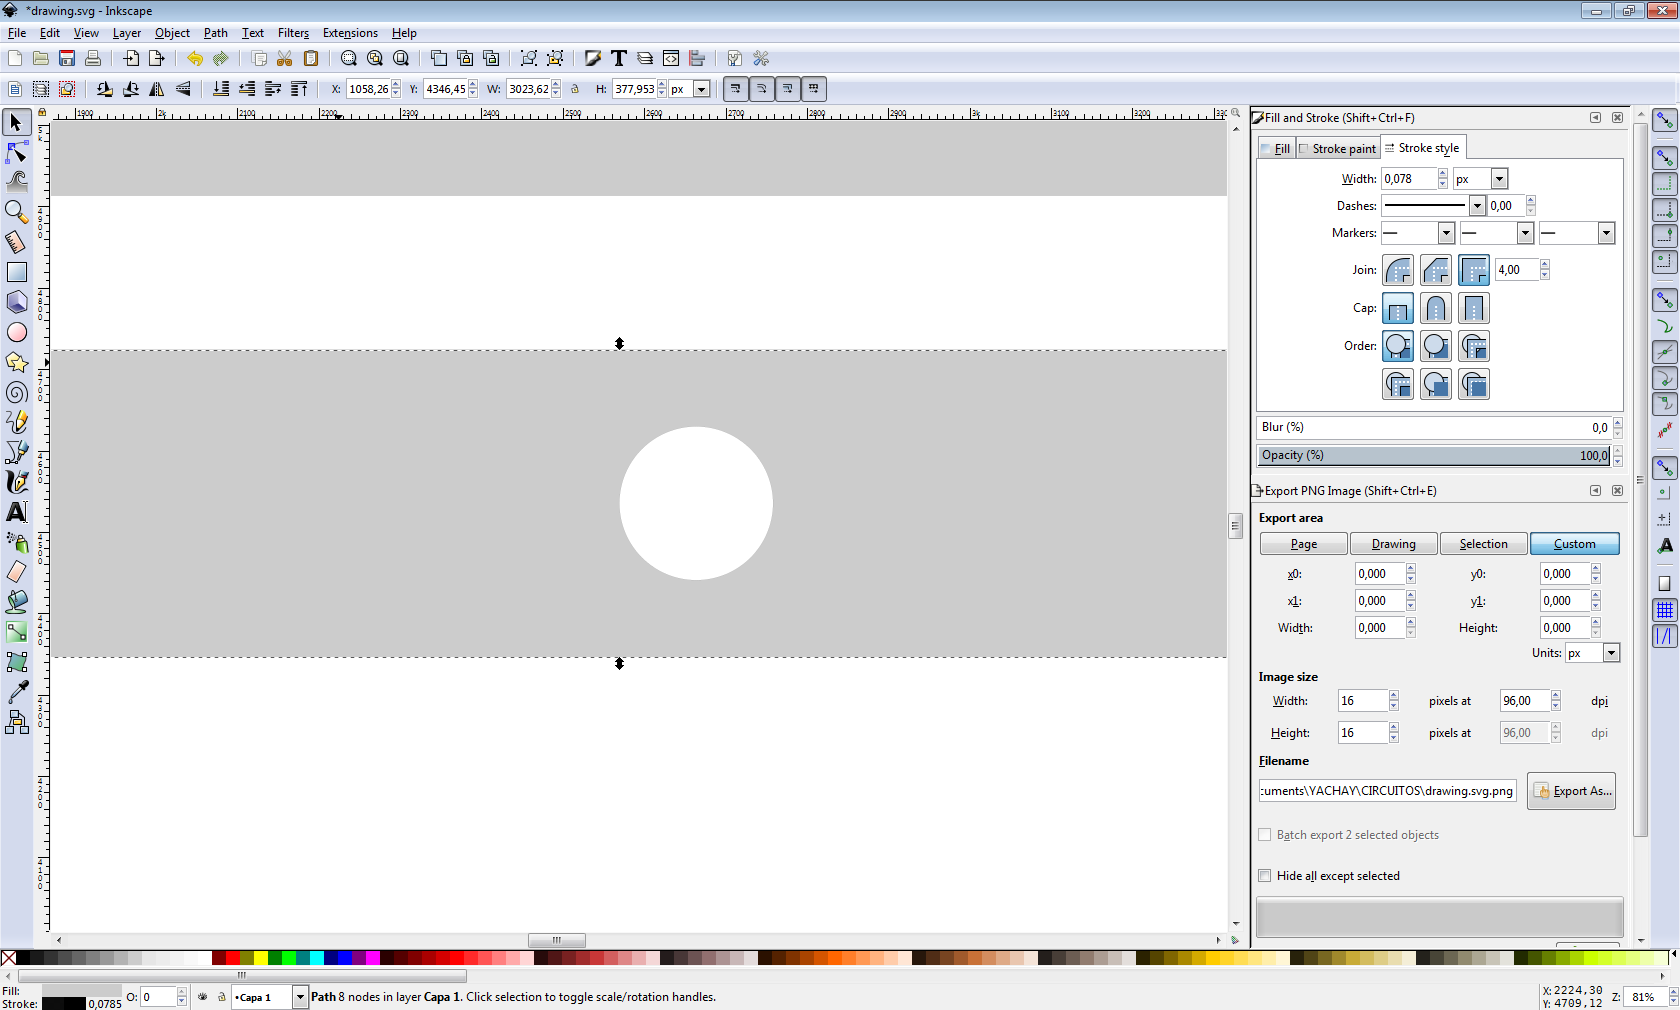Set export area to Page
Screen dimensions: 1680x1010
(x=1304, y=544)
